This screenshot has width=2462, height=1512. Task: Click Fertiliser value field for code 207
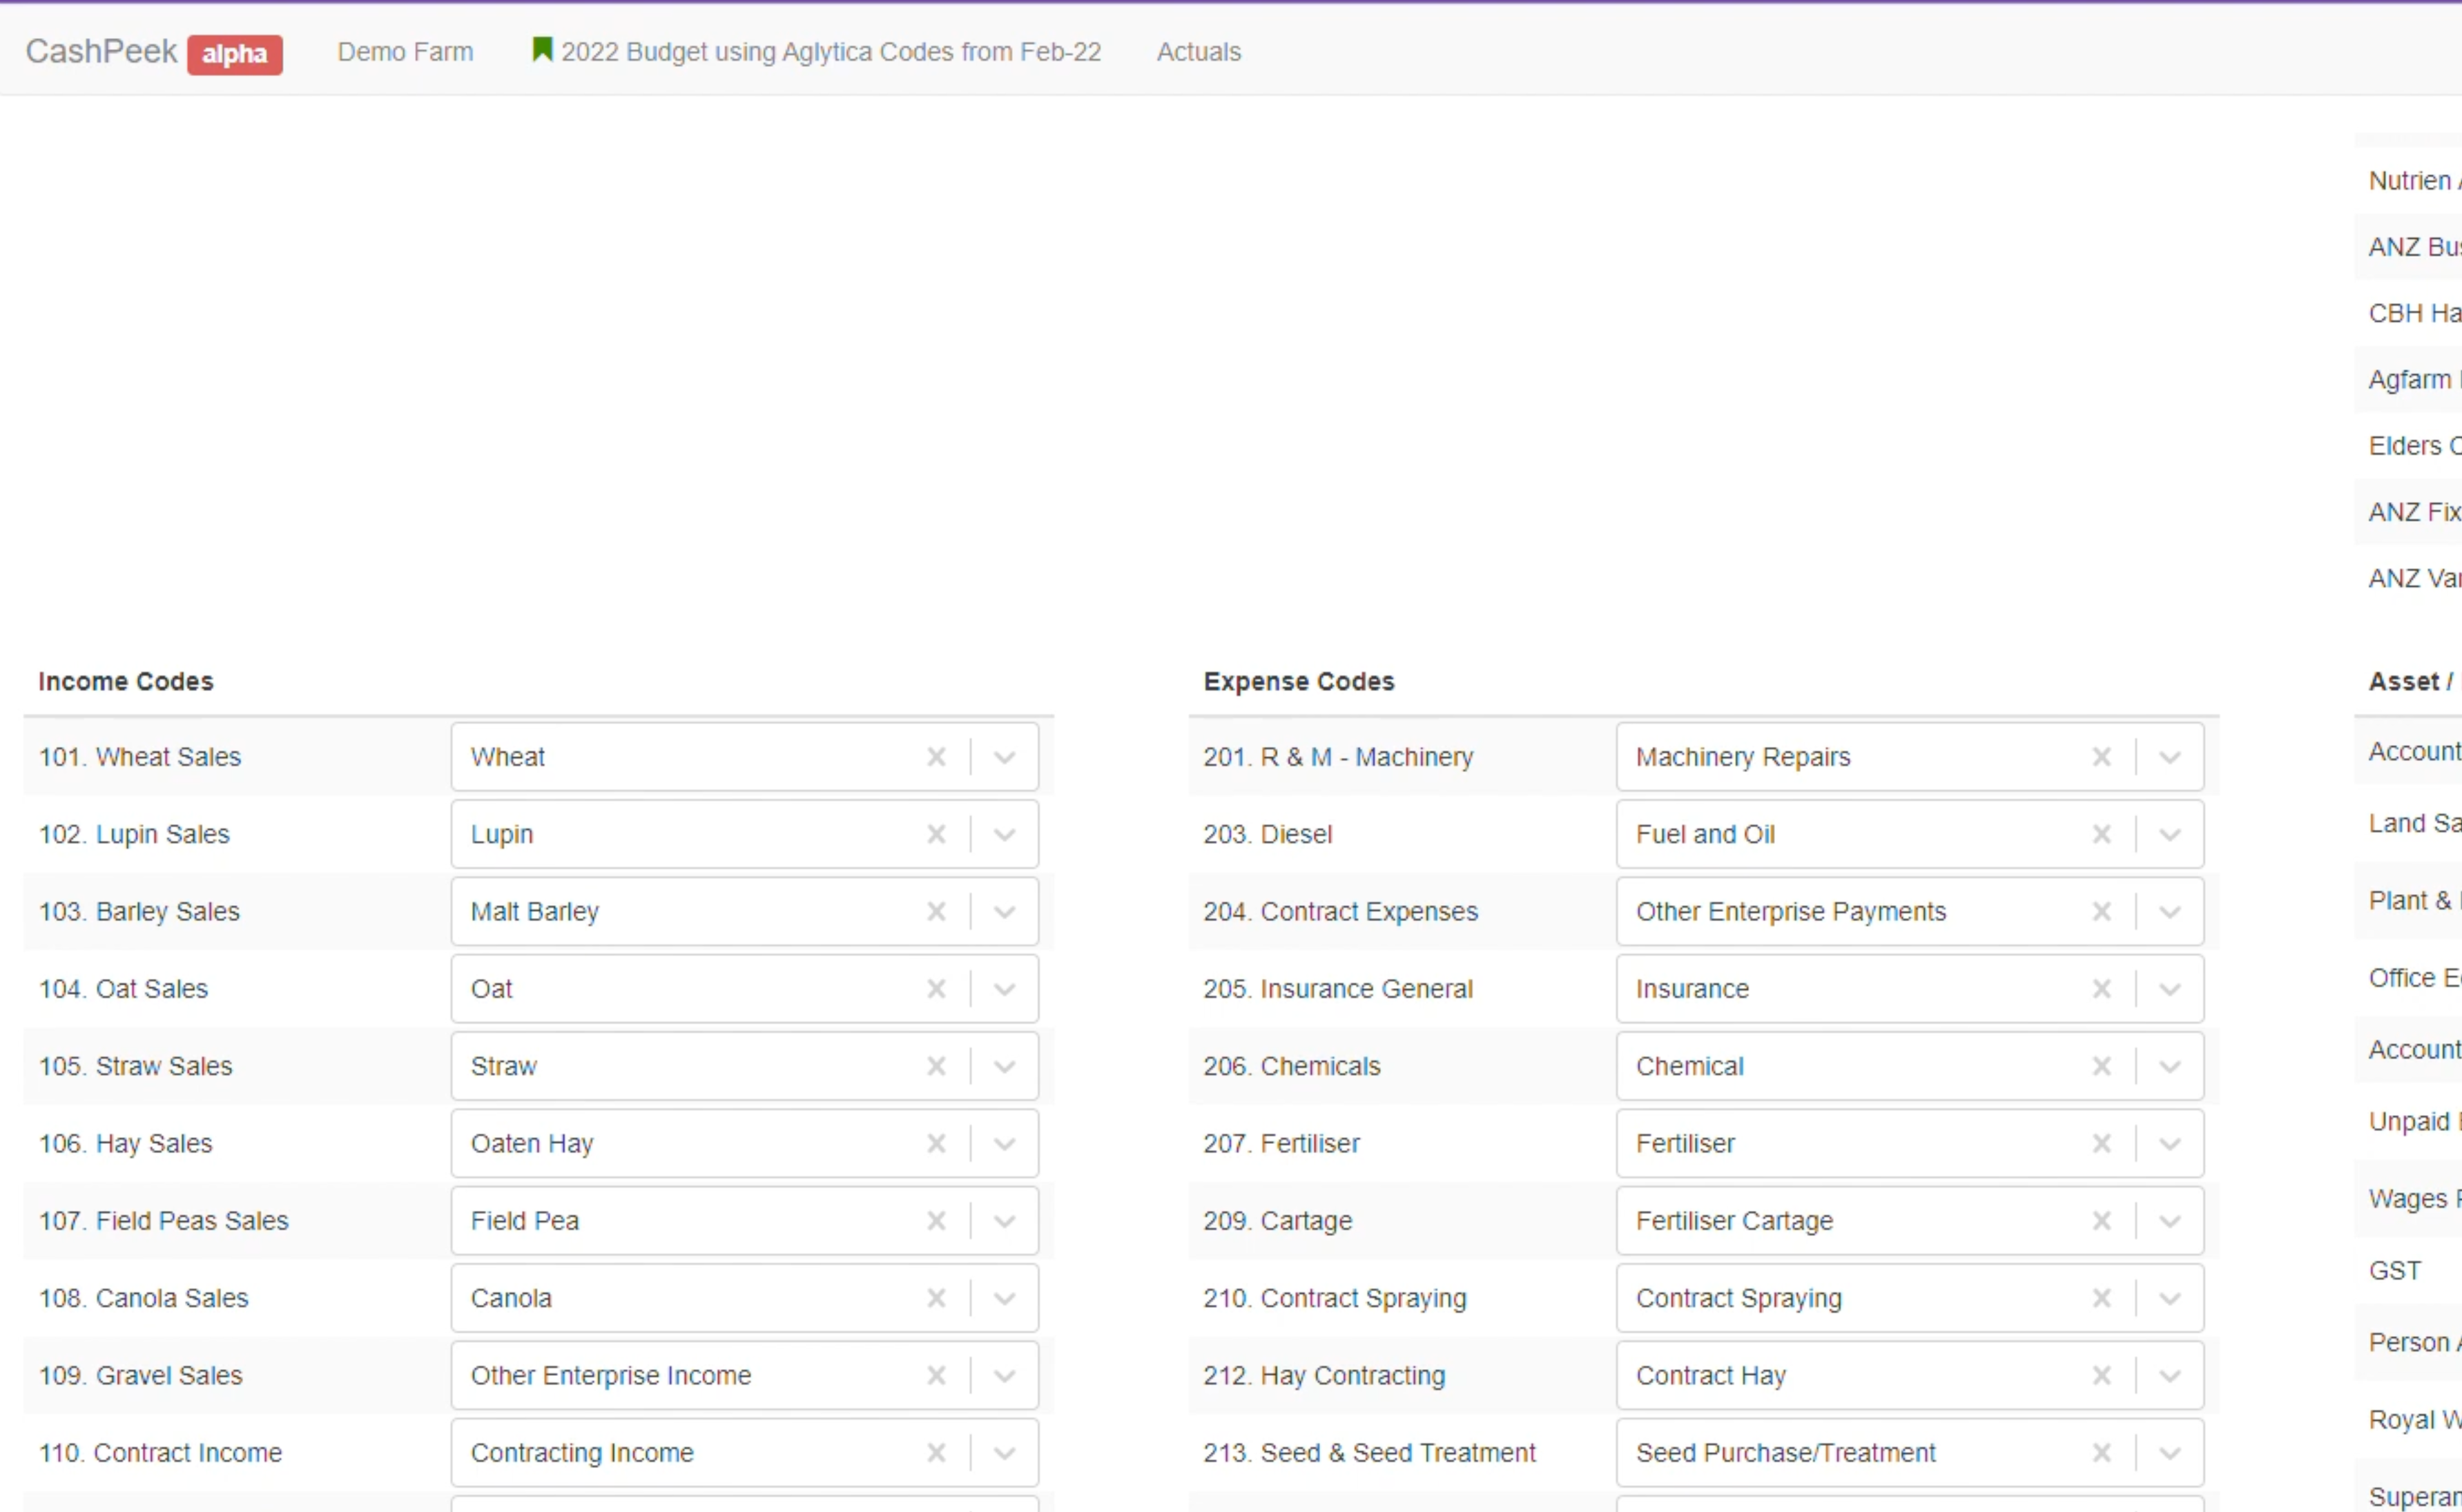(1909, 1143)
